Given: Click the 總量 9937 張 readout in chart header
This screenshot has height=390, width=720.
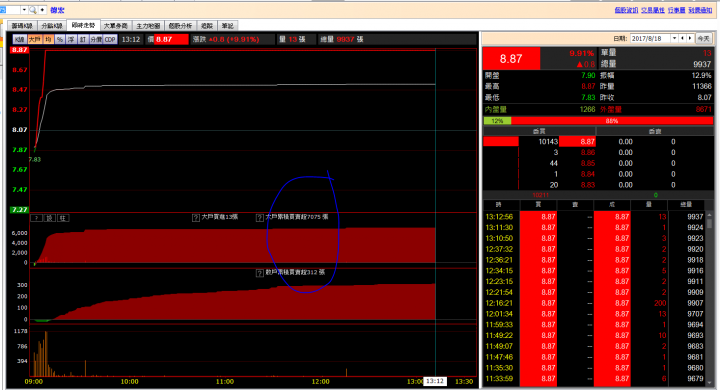Looking at the screenshot, I should [x=342, y=40].
